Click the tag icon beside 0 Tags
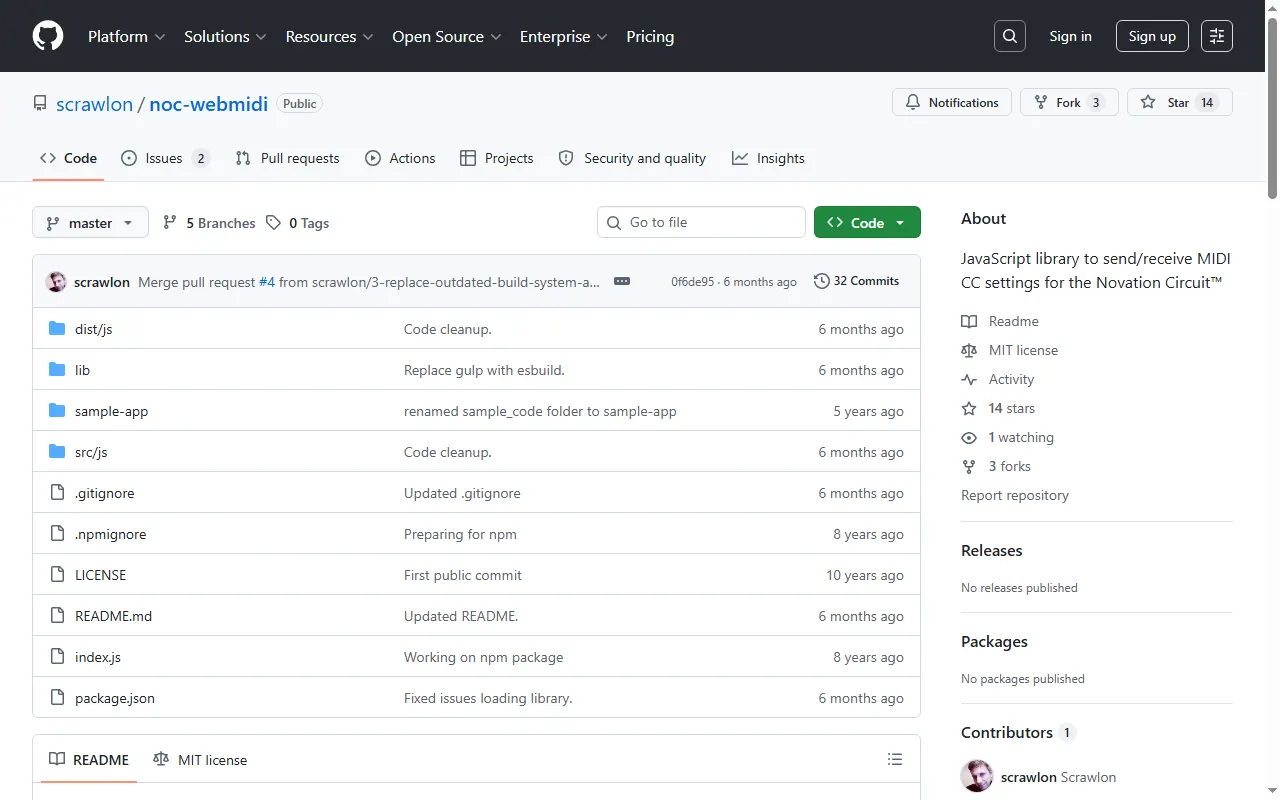 pos(274,223)
